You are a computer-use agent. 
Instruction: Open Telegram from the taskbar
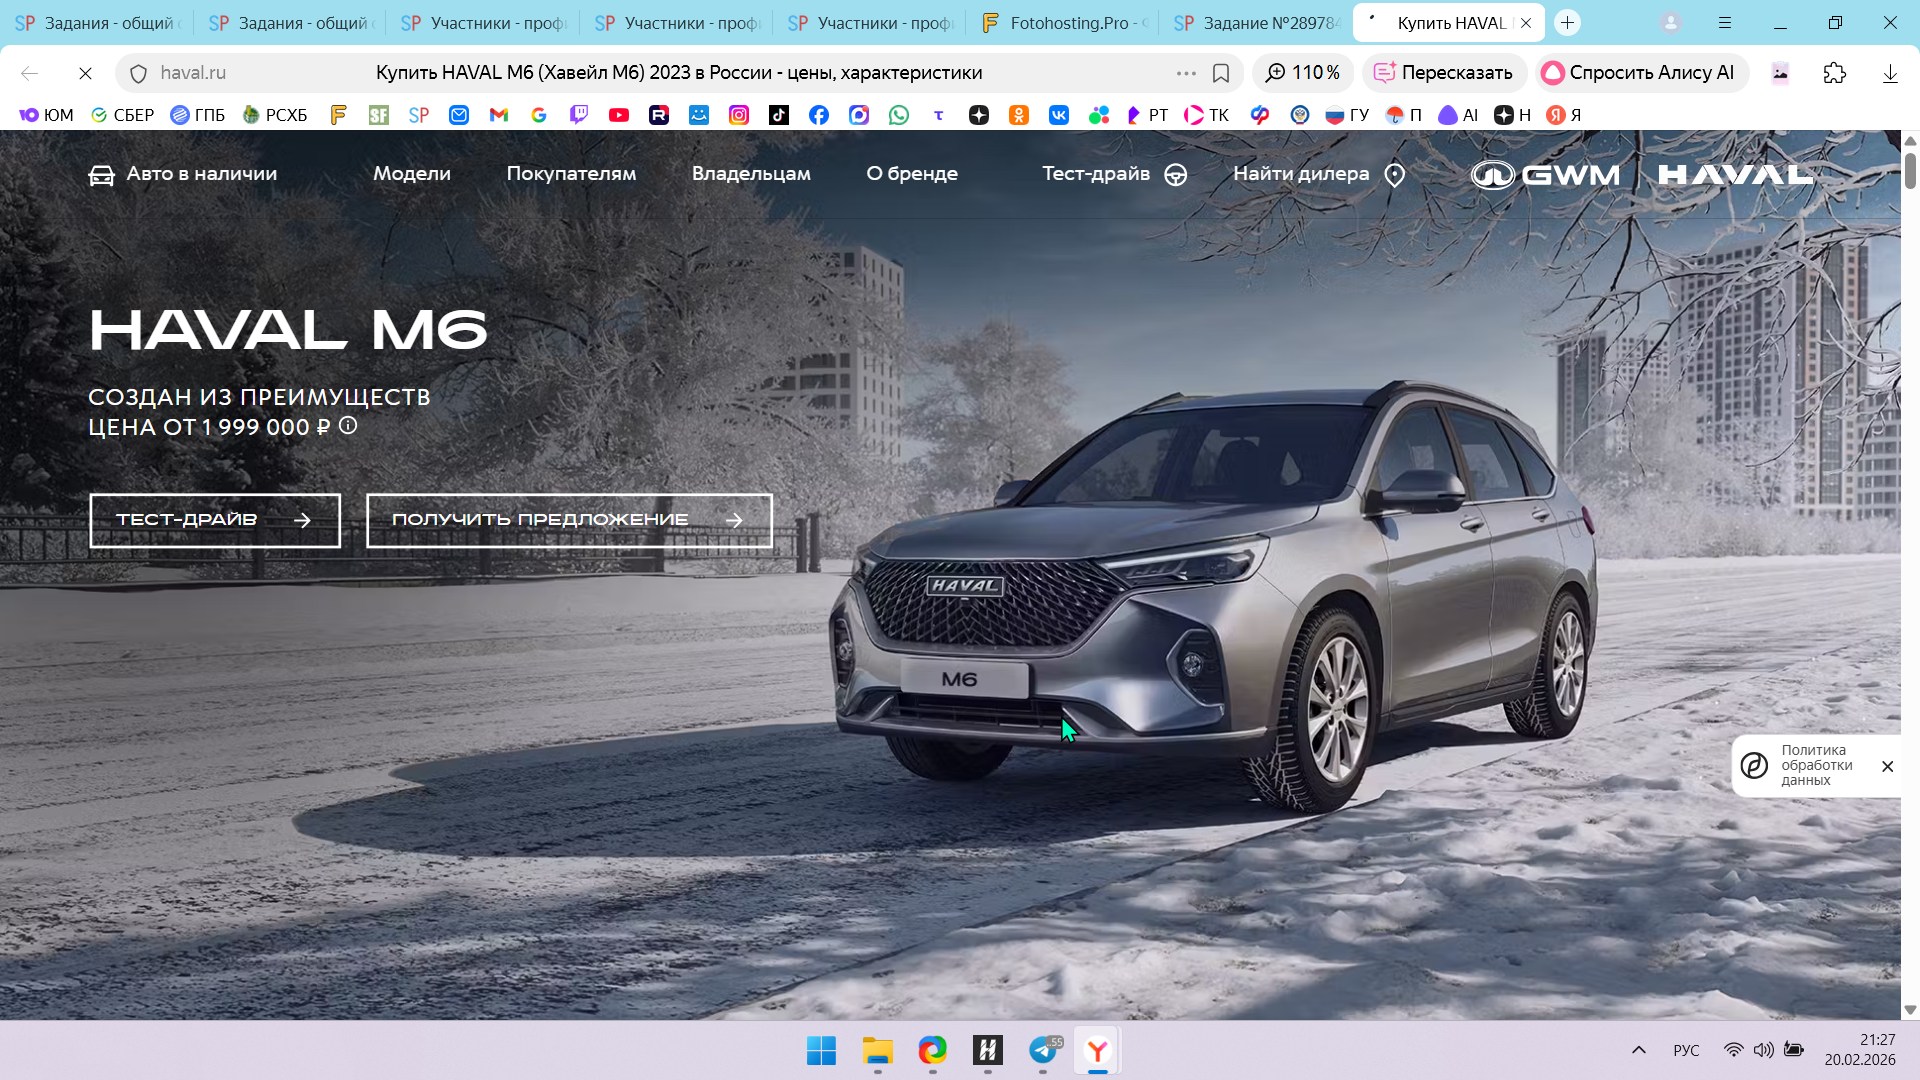tap(1043, 1050)
